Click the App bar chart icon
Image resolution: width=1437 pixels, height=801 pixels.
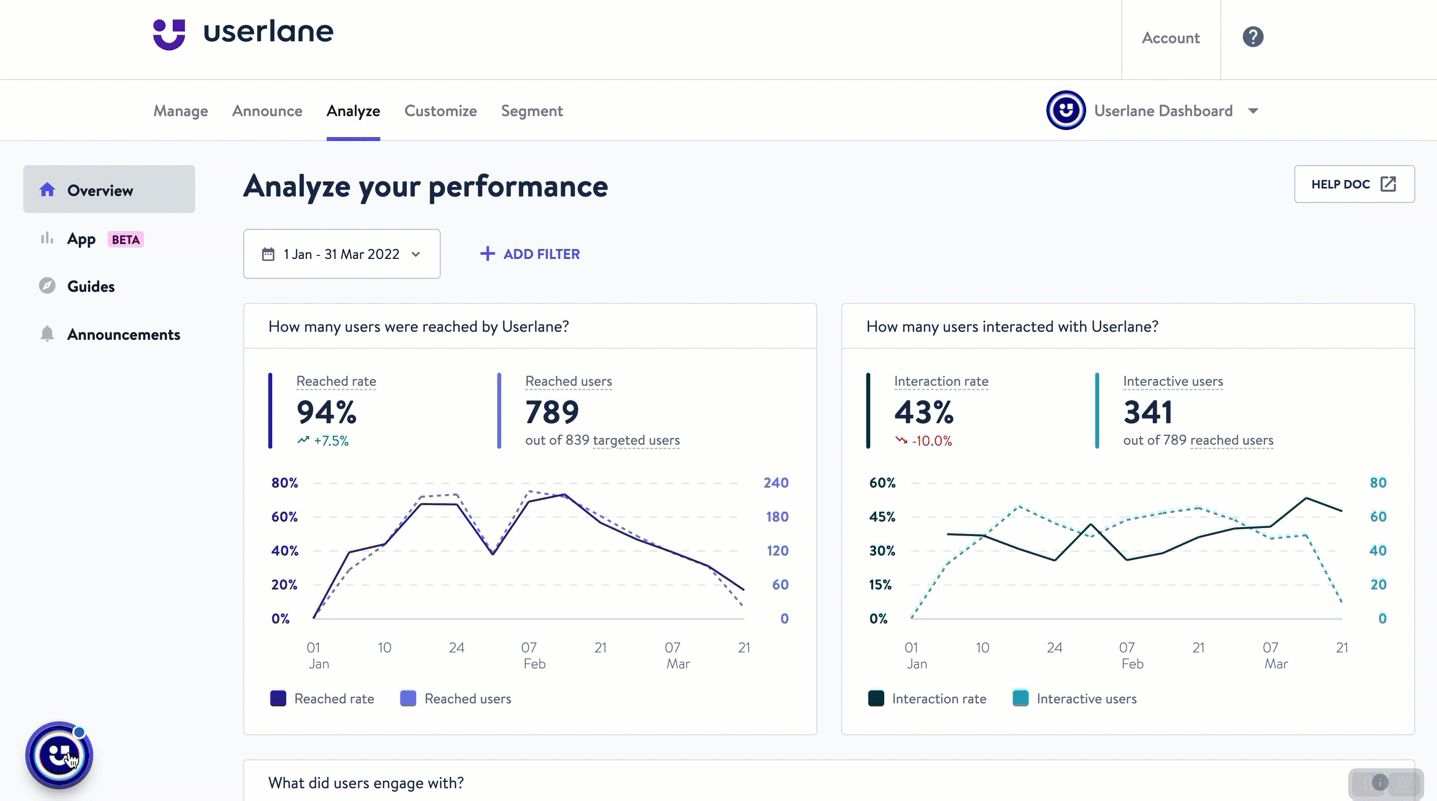[47, 238]
